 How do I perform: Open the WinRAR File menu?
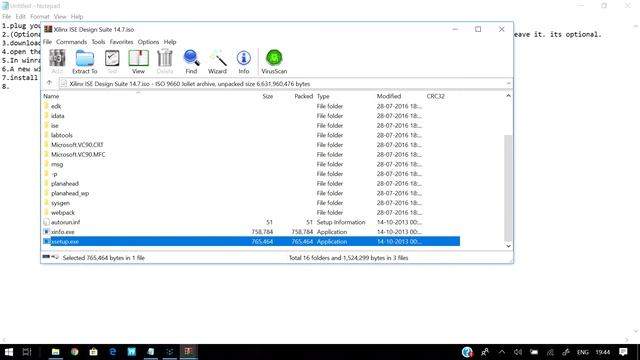coord(47,42)
